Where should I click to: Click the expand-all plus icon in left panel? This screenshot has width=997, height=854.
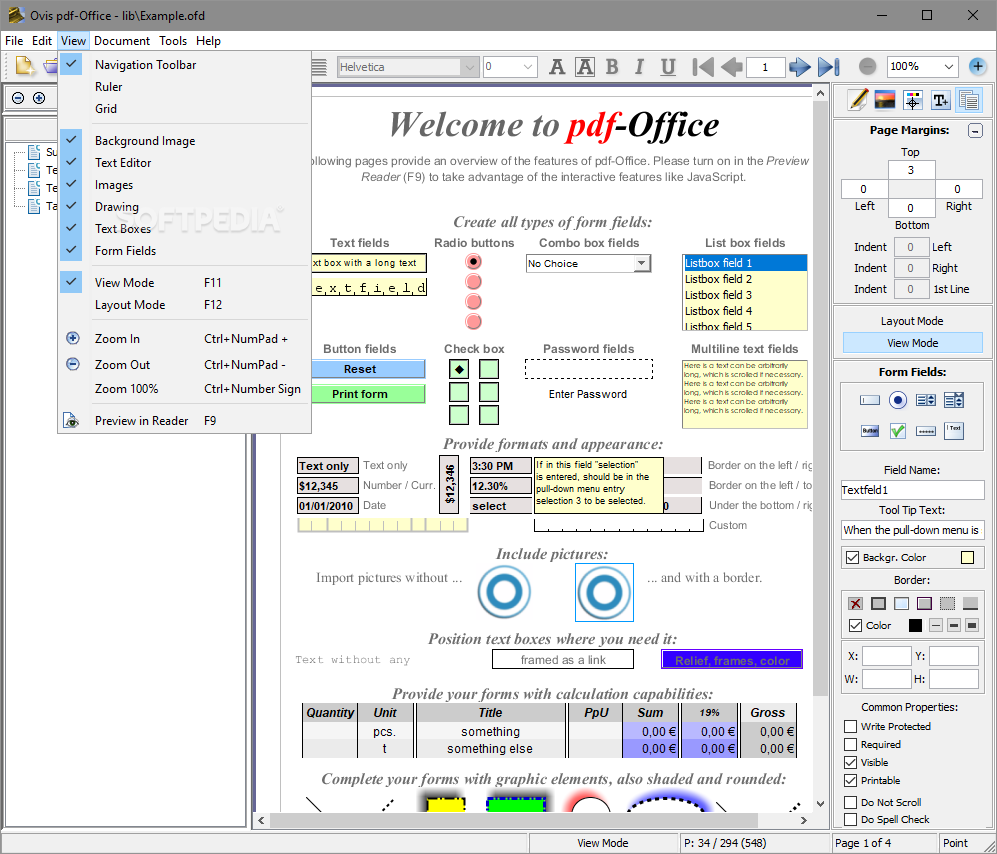(39, 98)
